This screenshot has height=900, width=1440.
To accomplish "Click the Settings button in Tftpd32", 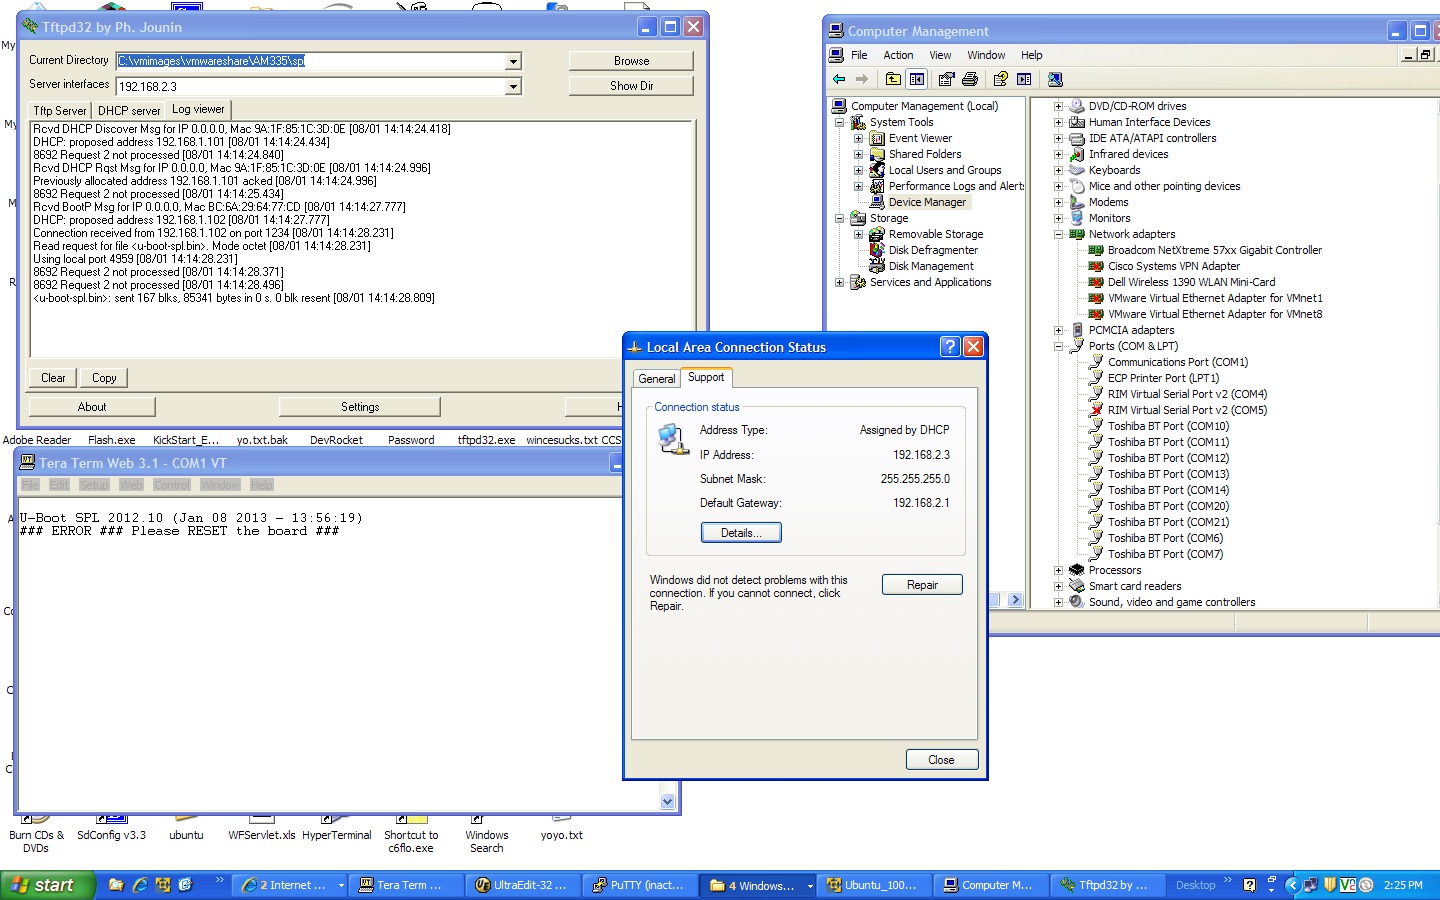I will [x=360, y=407].
